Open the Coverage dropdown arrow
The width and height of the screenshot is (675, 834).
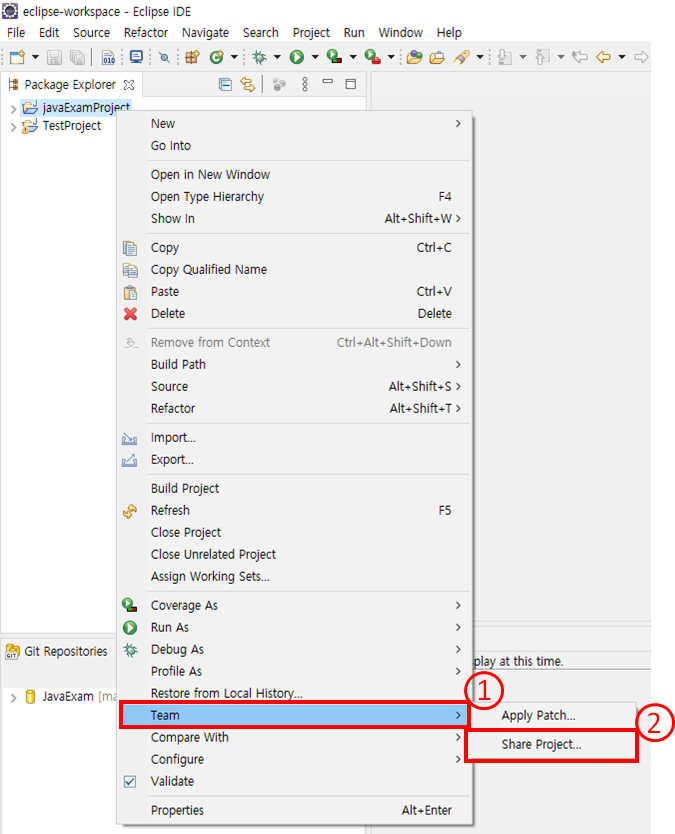tap(353, 57)
